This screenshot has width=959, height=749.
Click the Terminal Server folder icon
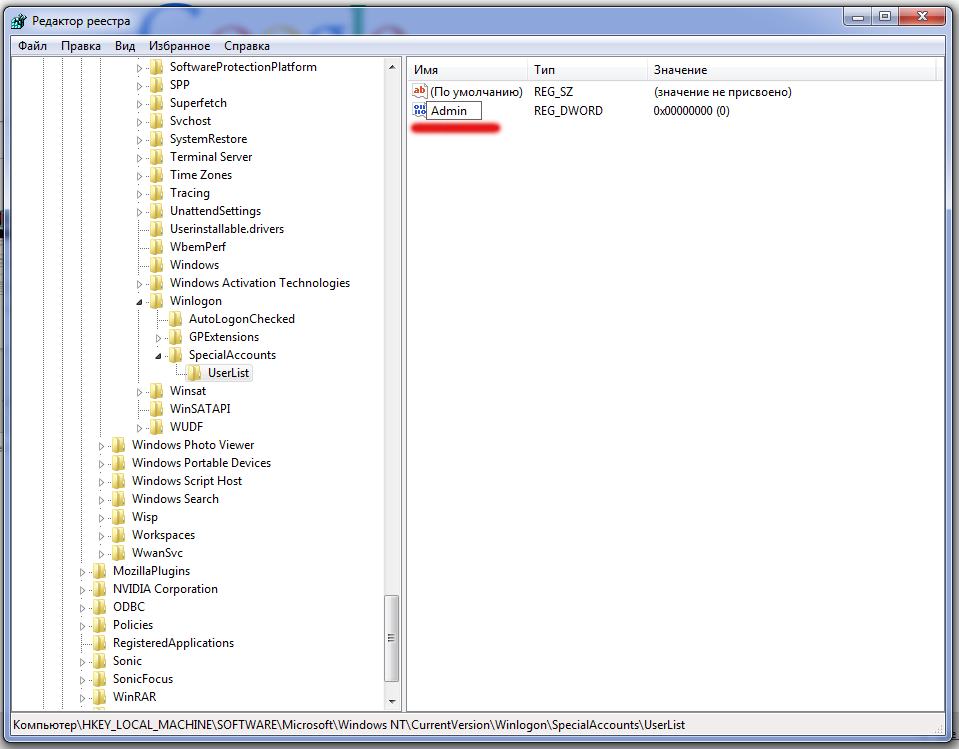(x=157, y=157)
